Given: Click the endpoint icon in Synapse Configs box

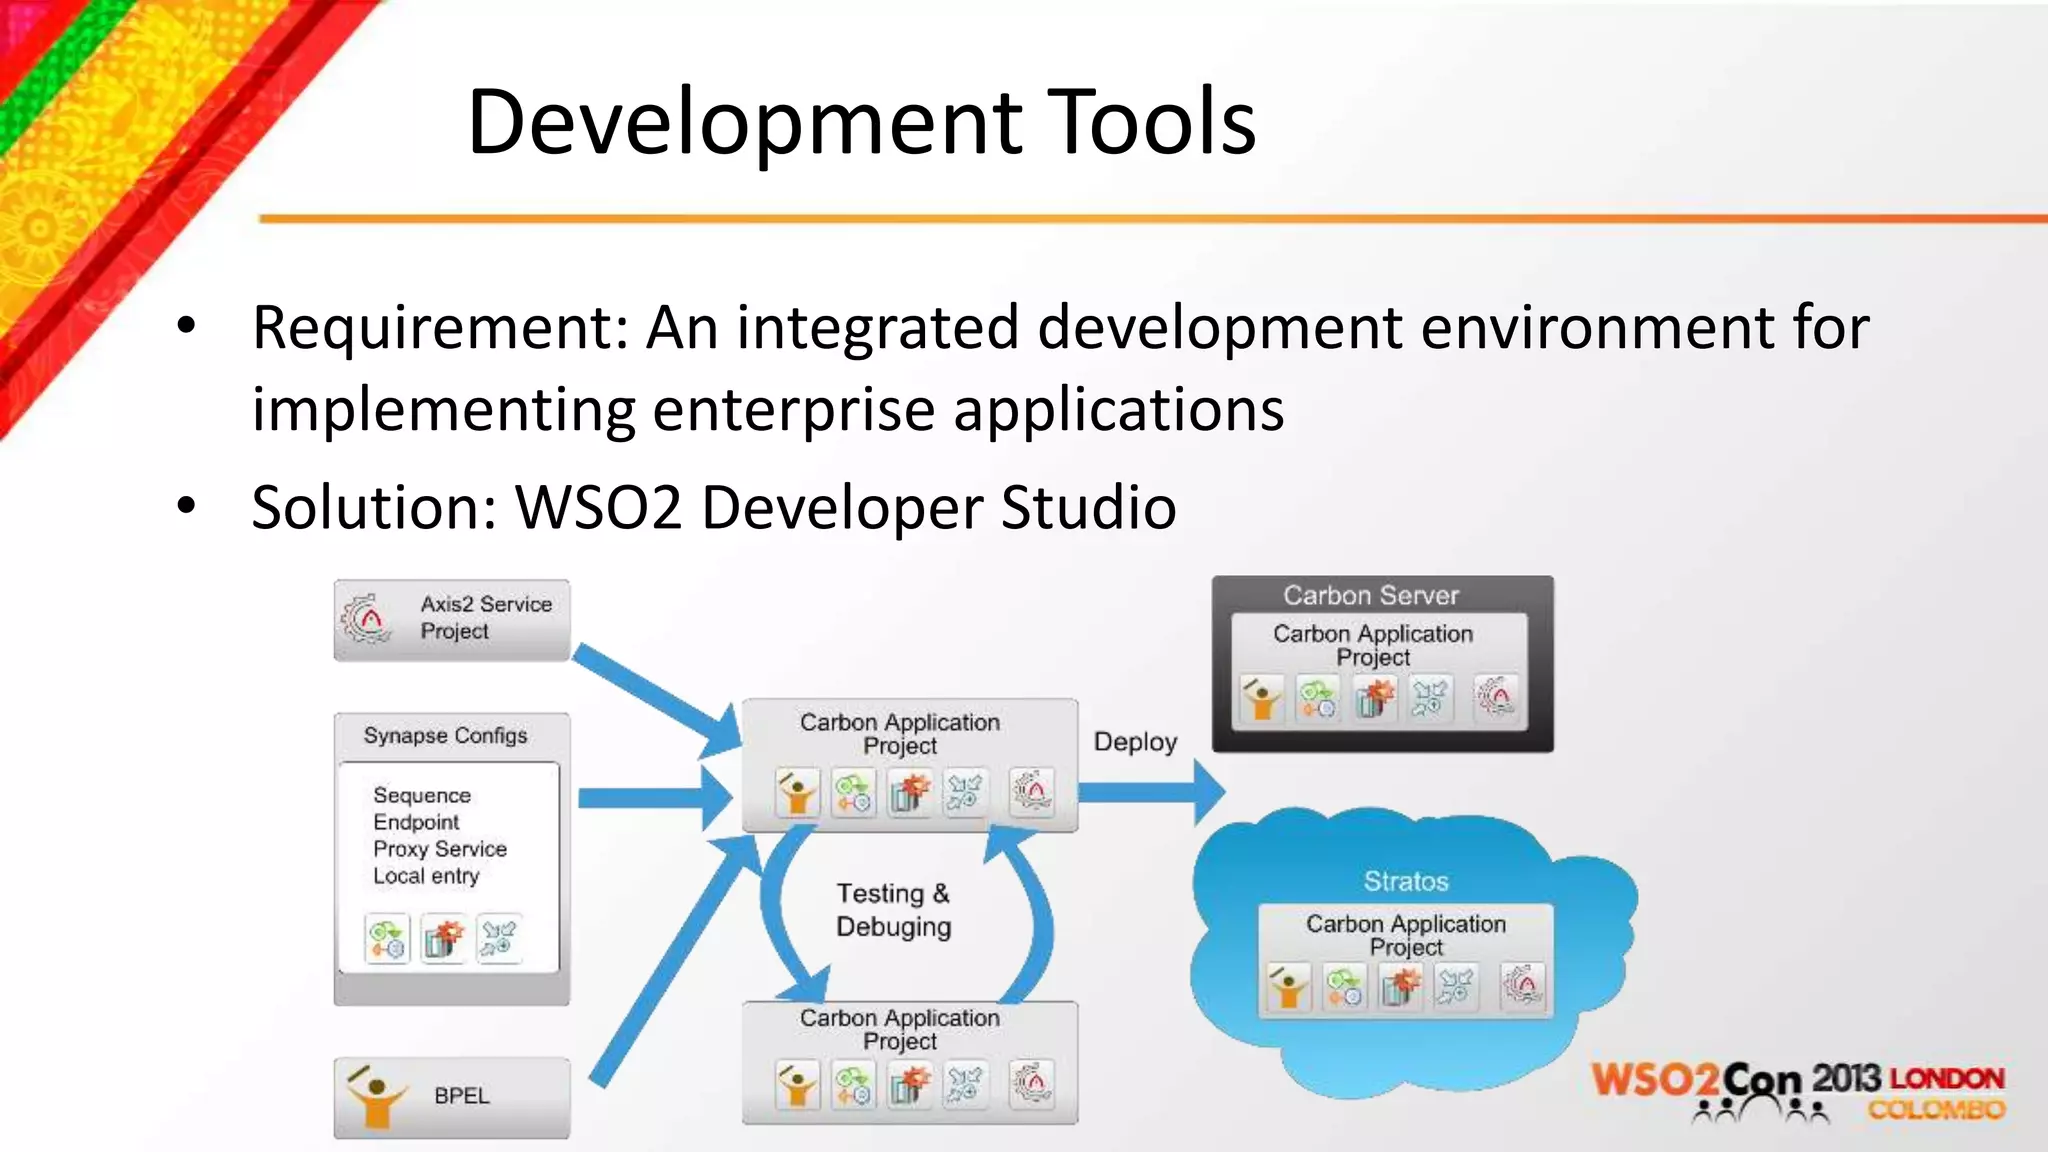Looking at the screenshot, I should coord(387,938).
